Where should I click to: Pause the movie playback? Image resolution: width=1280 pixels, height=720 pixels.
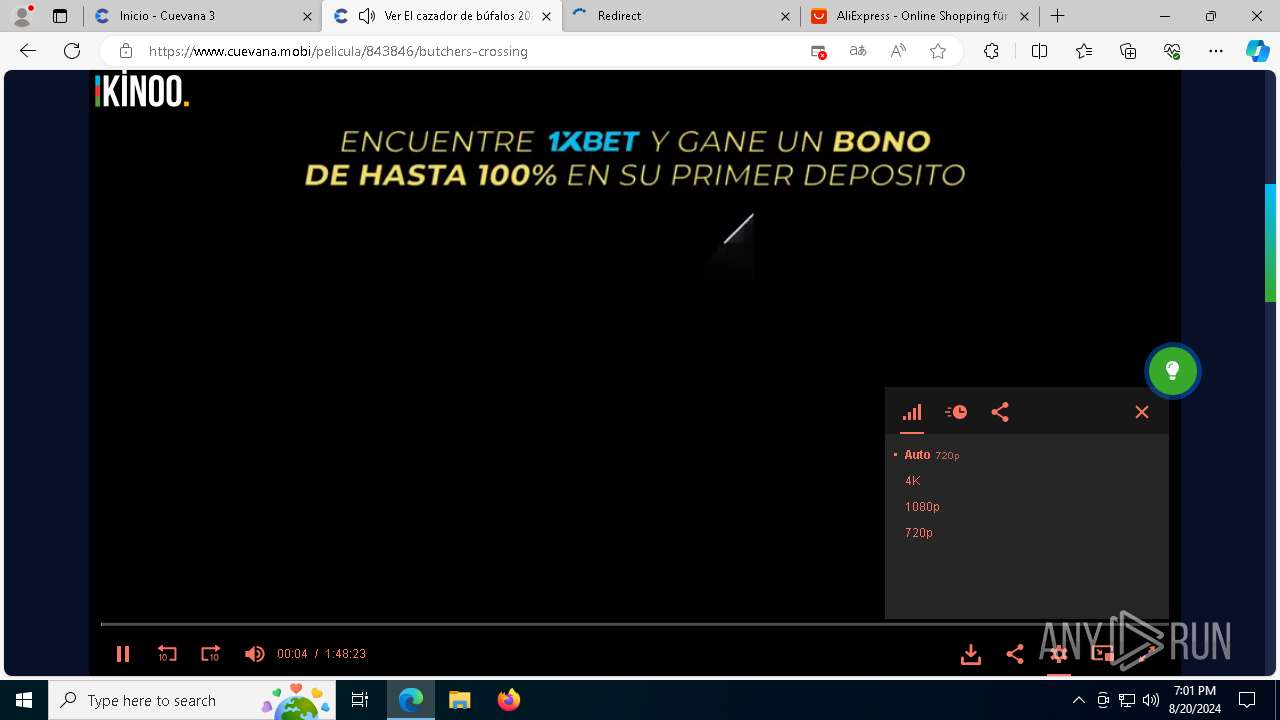click(123, 654)
